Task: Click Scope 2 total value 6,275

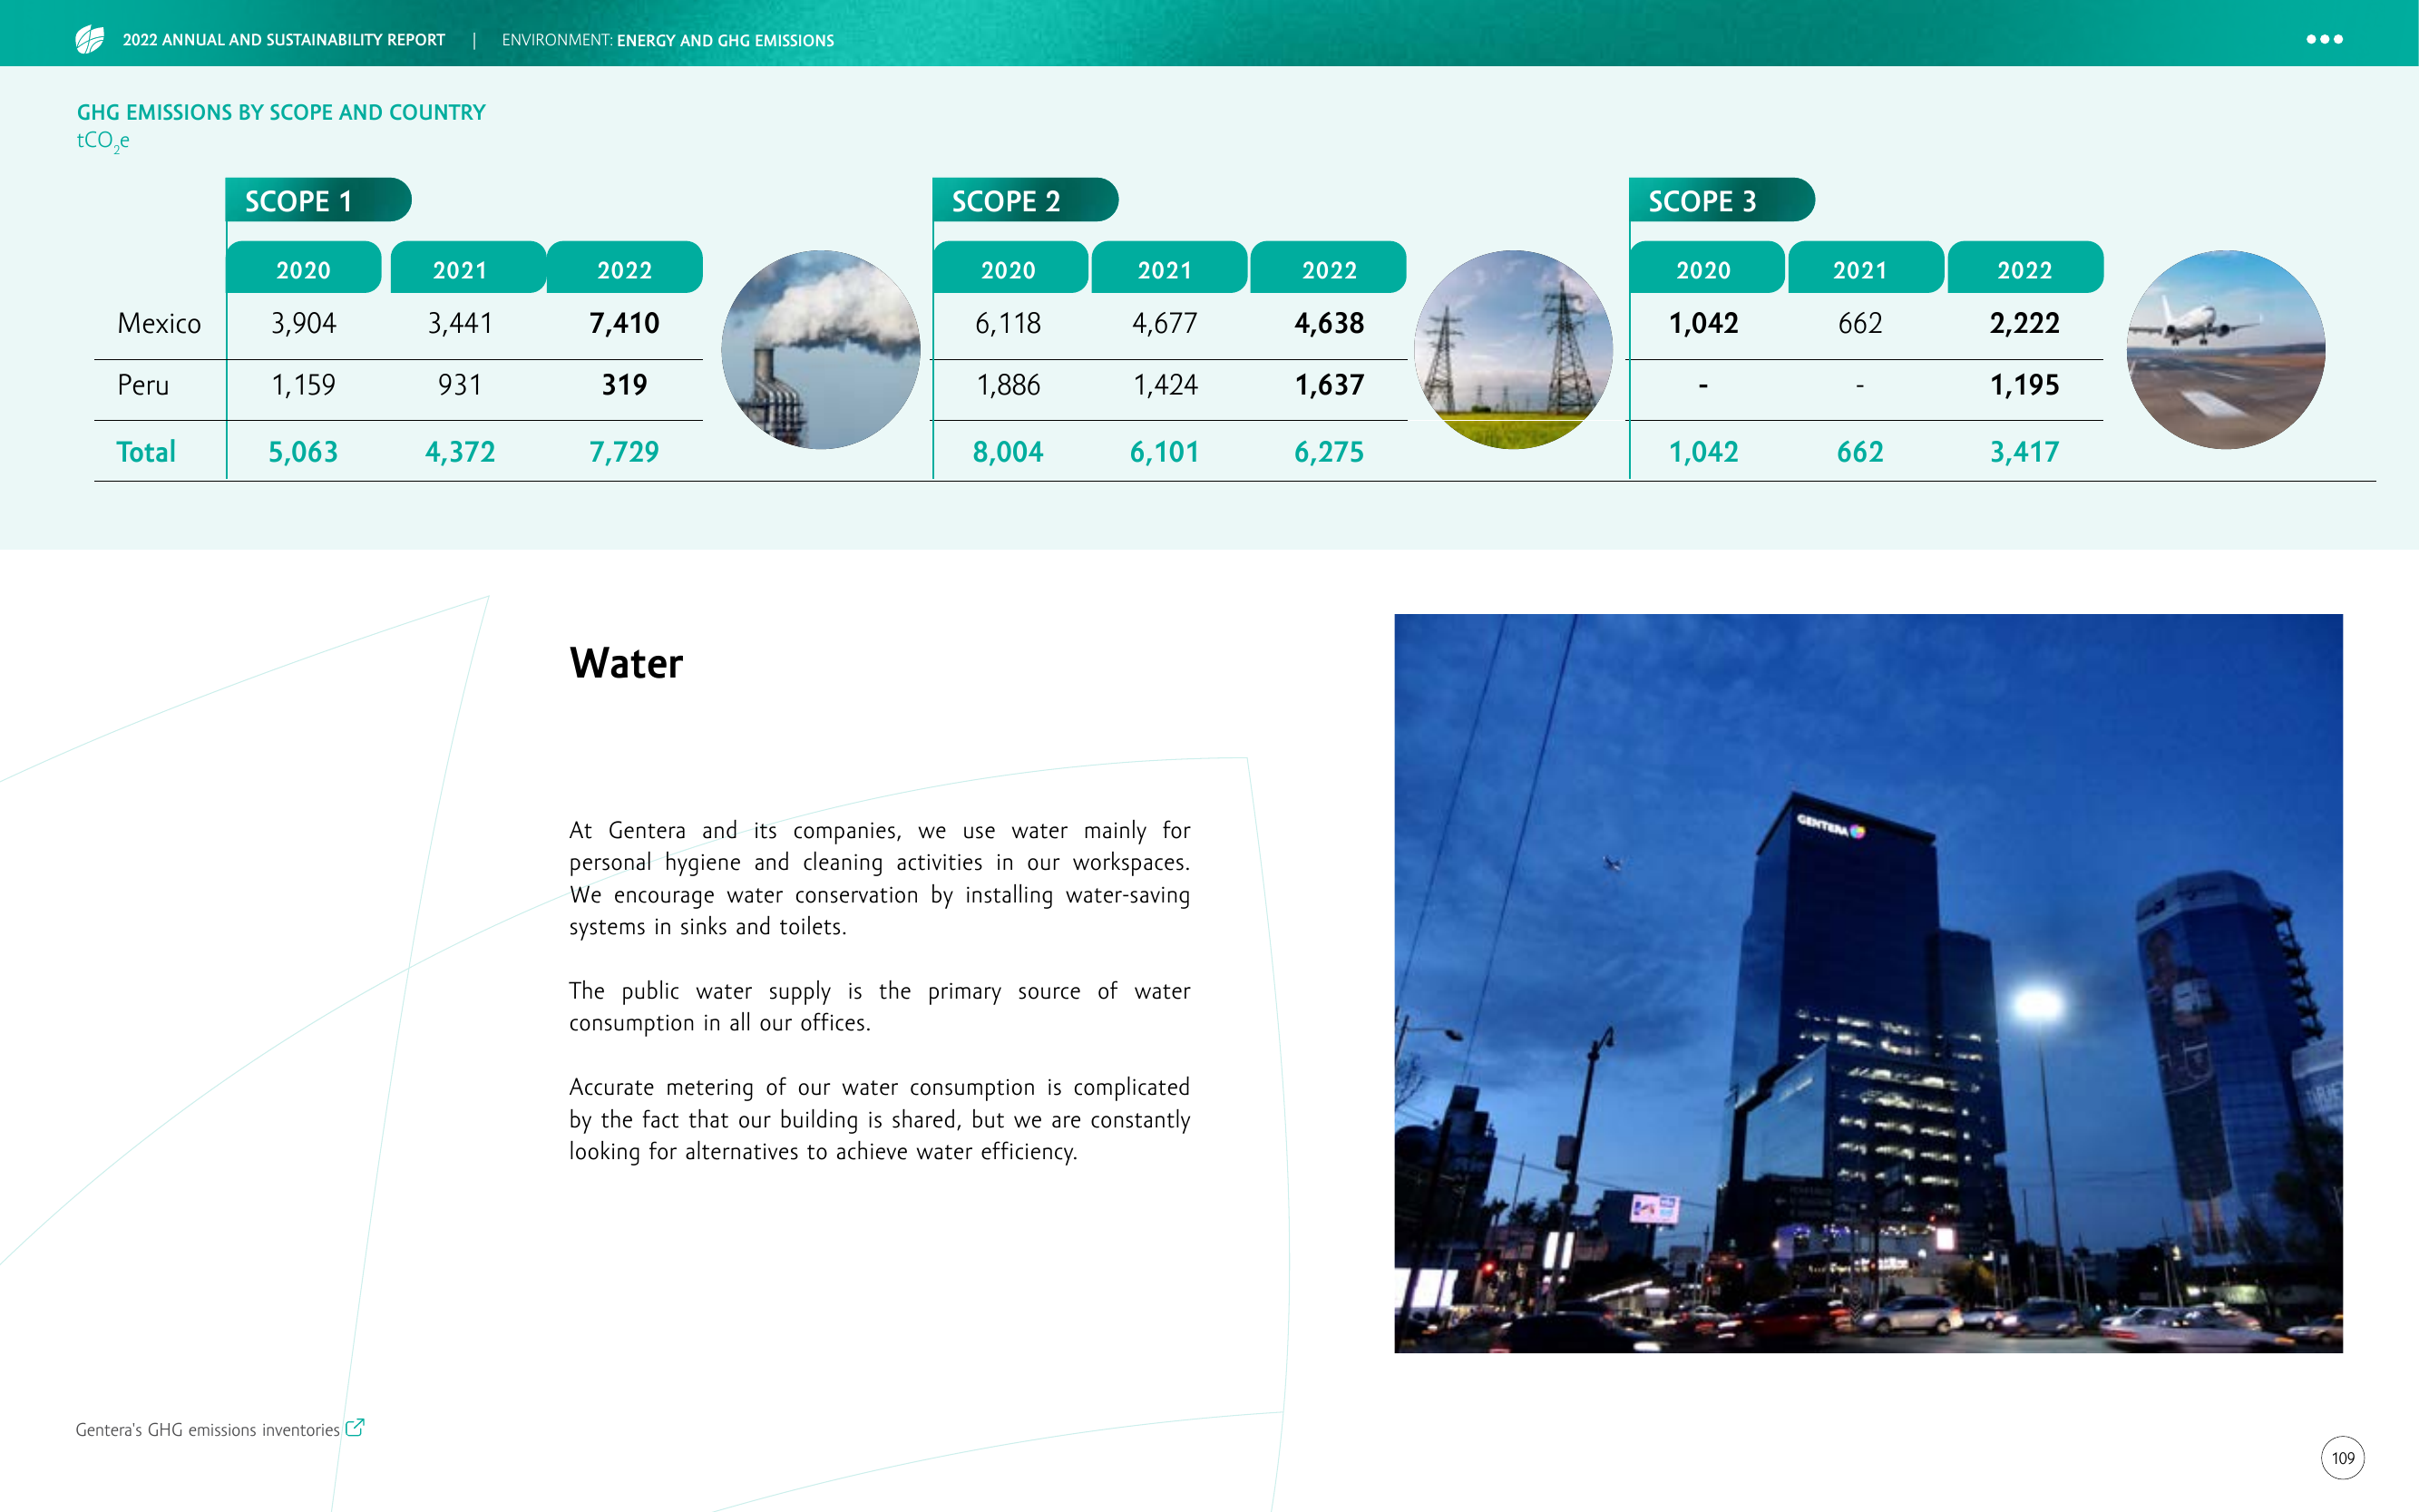Action: [1329, 452]
